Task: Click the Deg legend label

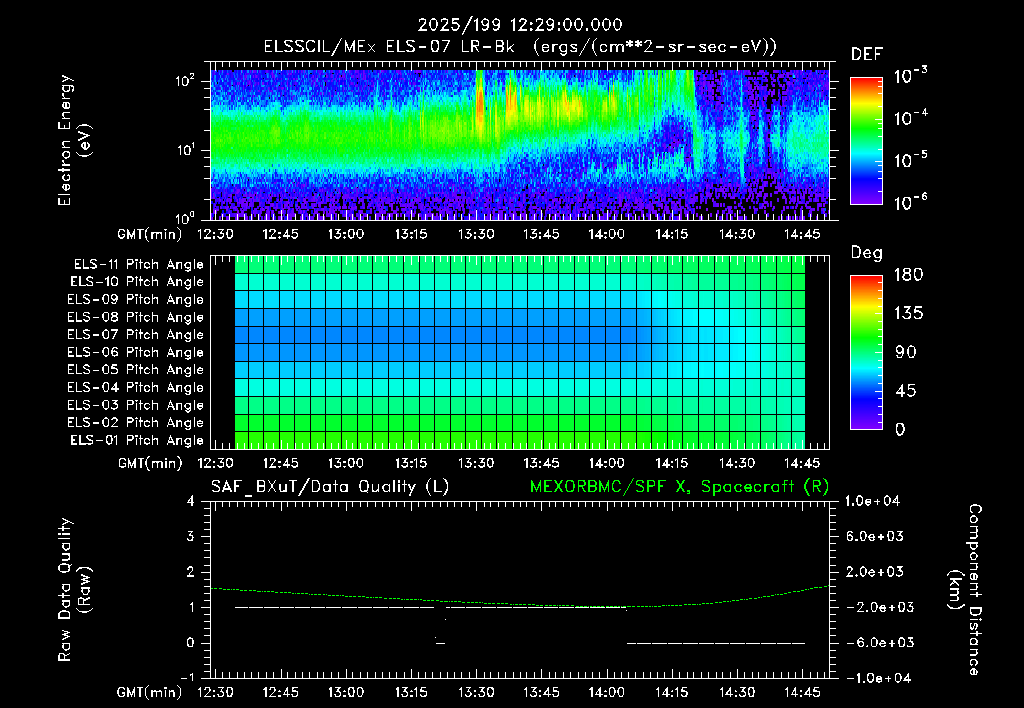Action: coord(867,253)
